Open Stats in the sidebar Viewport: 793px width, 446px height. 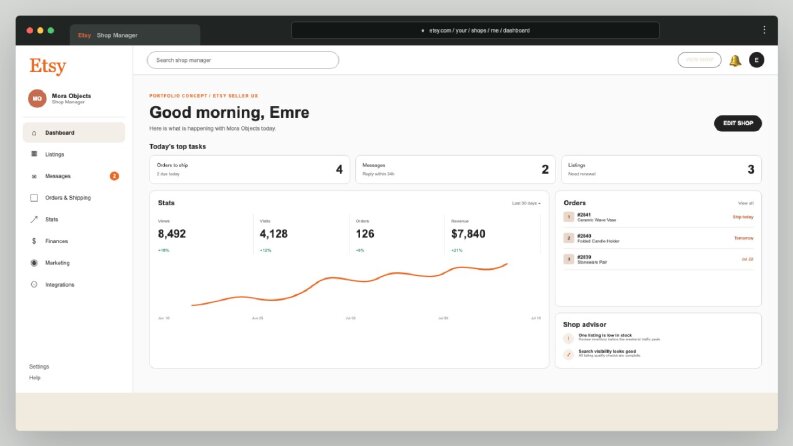click(x=74, y=219)
